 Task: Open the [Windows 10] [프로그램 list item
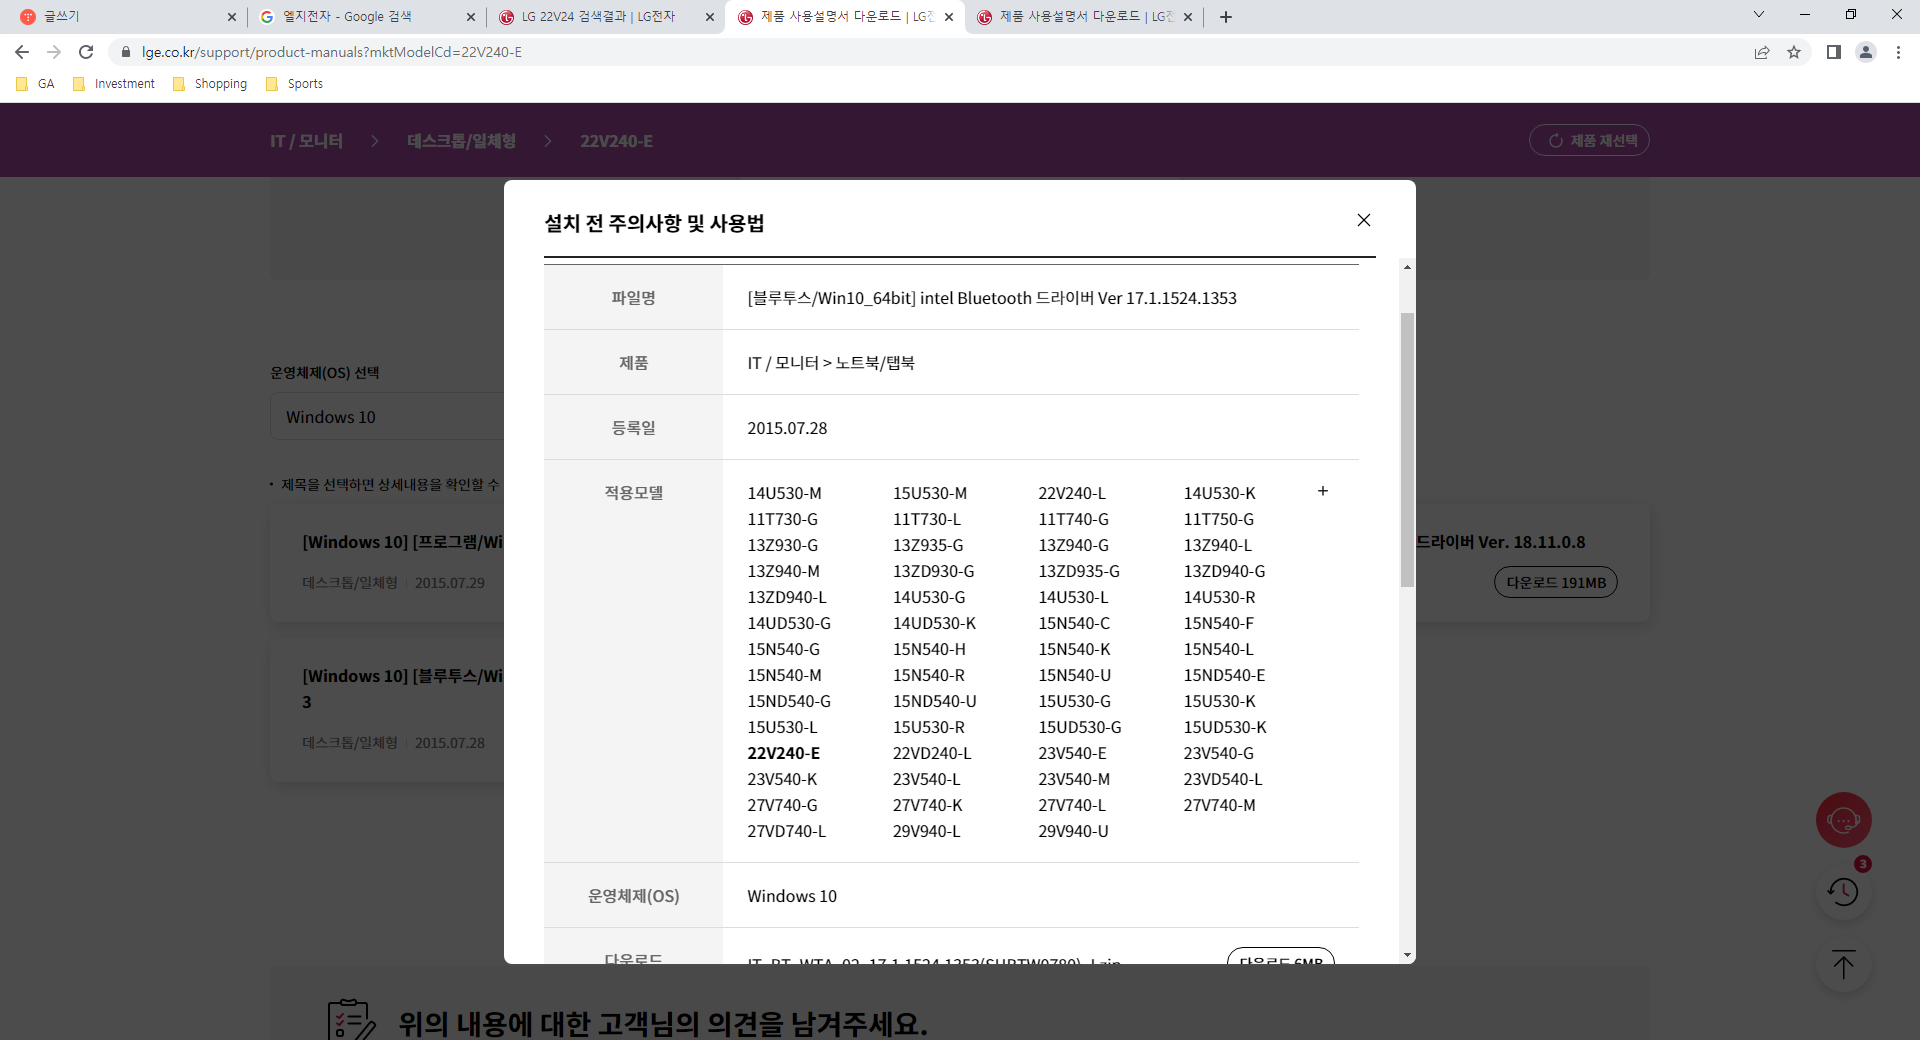403,542
